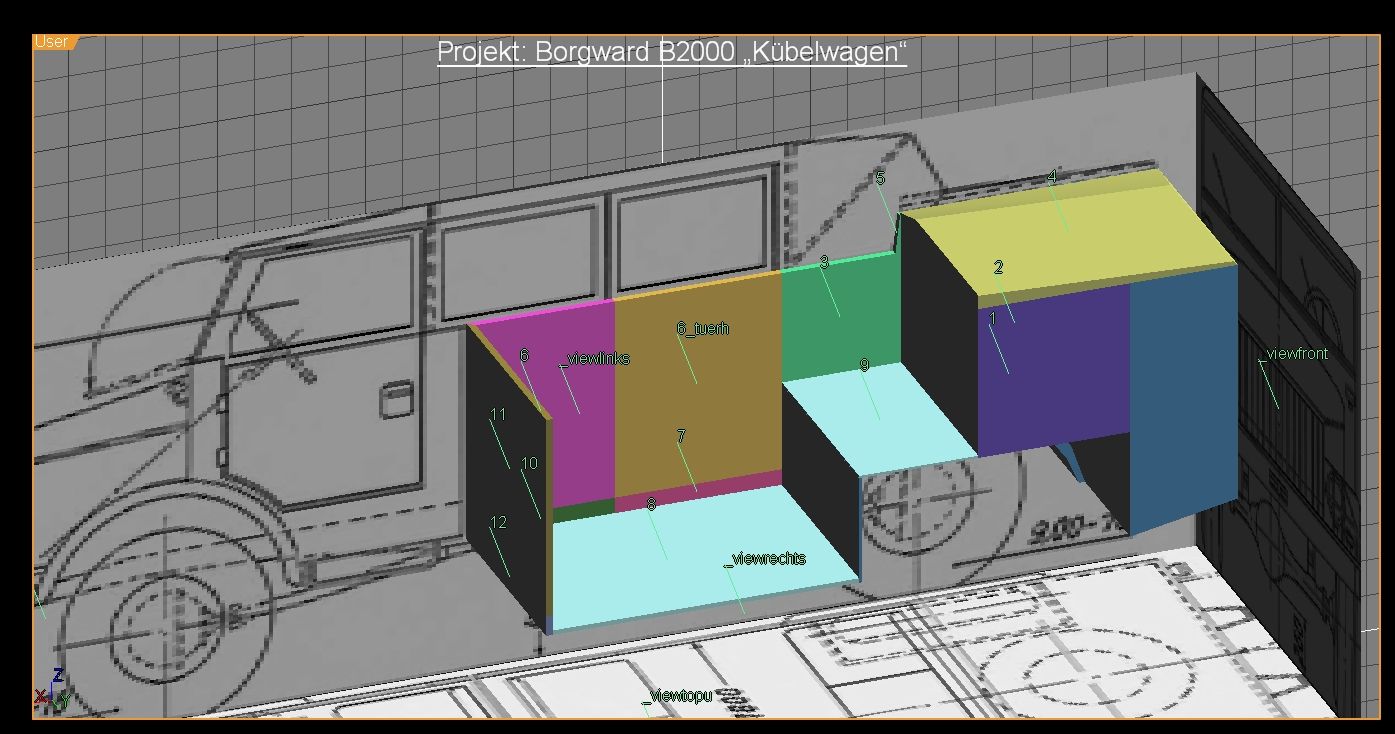Screen dimensions: 1395x734
Task: Click object label number 10
Action: (529, 463)
